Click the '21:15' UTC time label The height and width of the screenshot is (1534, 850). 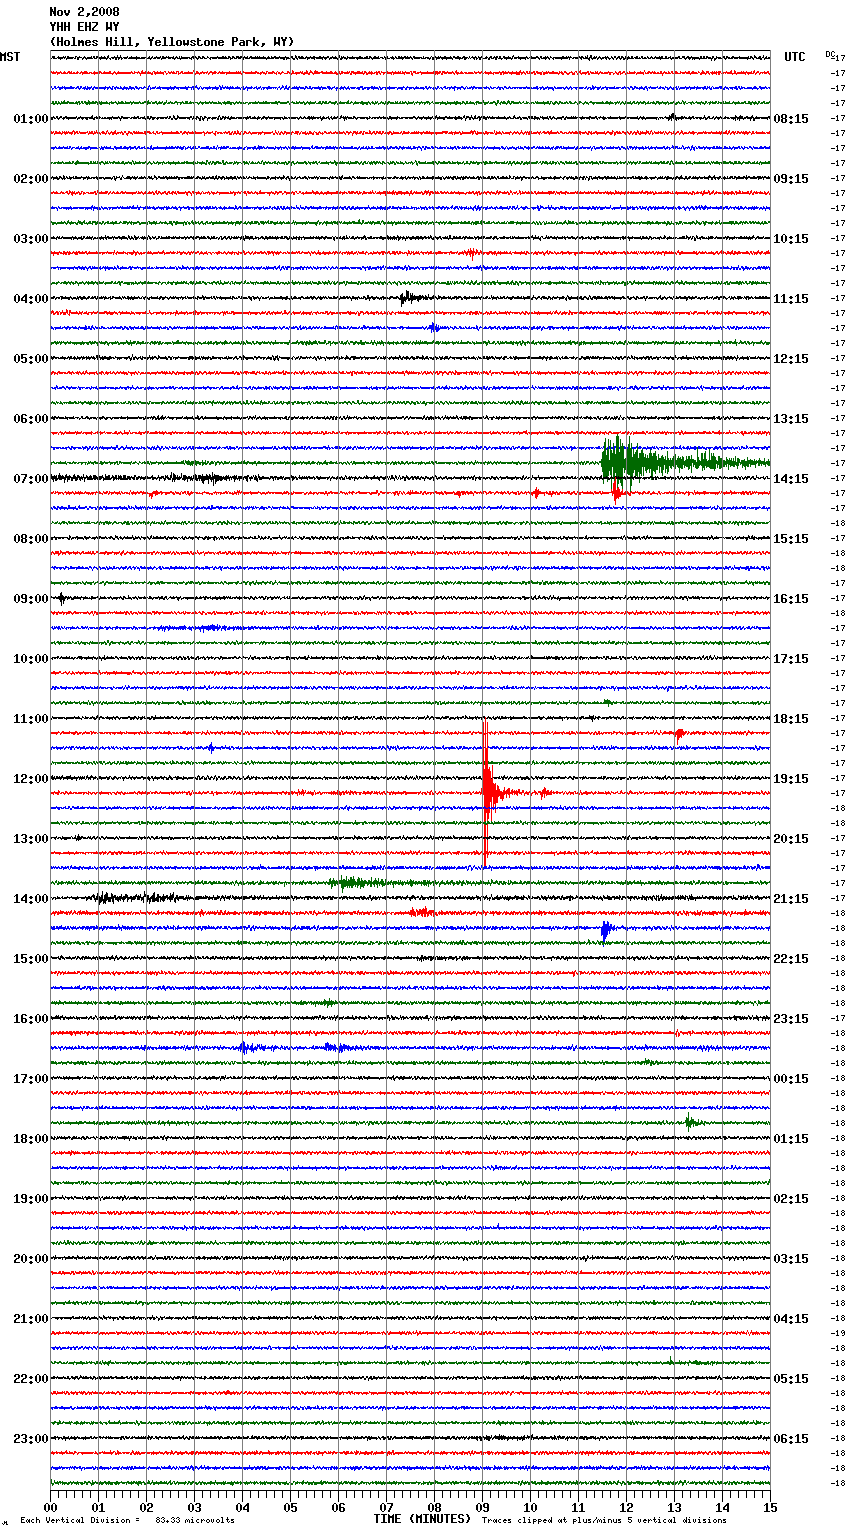[x=791, y=899]
